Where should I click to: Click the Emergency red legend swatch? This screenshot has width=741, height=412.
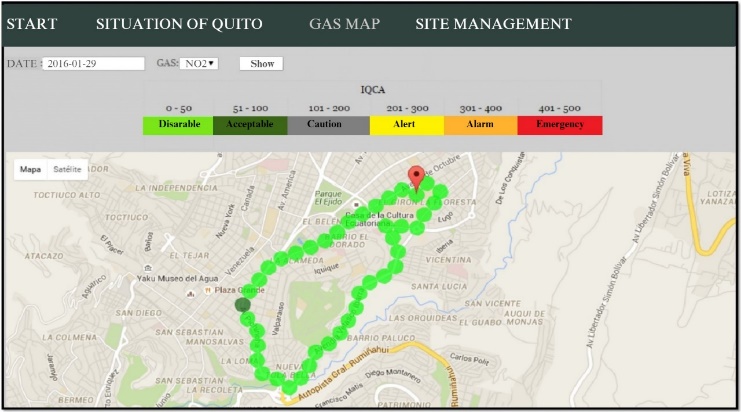tap(560, 126)
